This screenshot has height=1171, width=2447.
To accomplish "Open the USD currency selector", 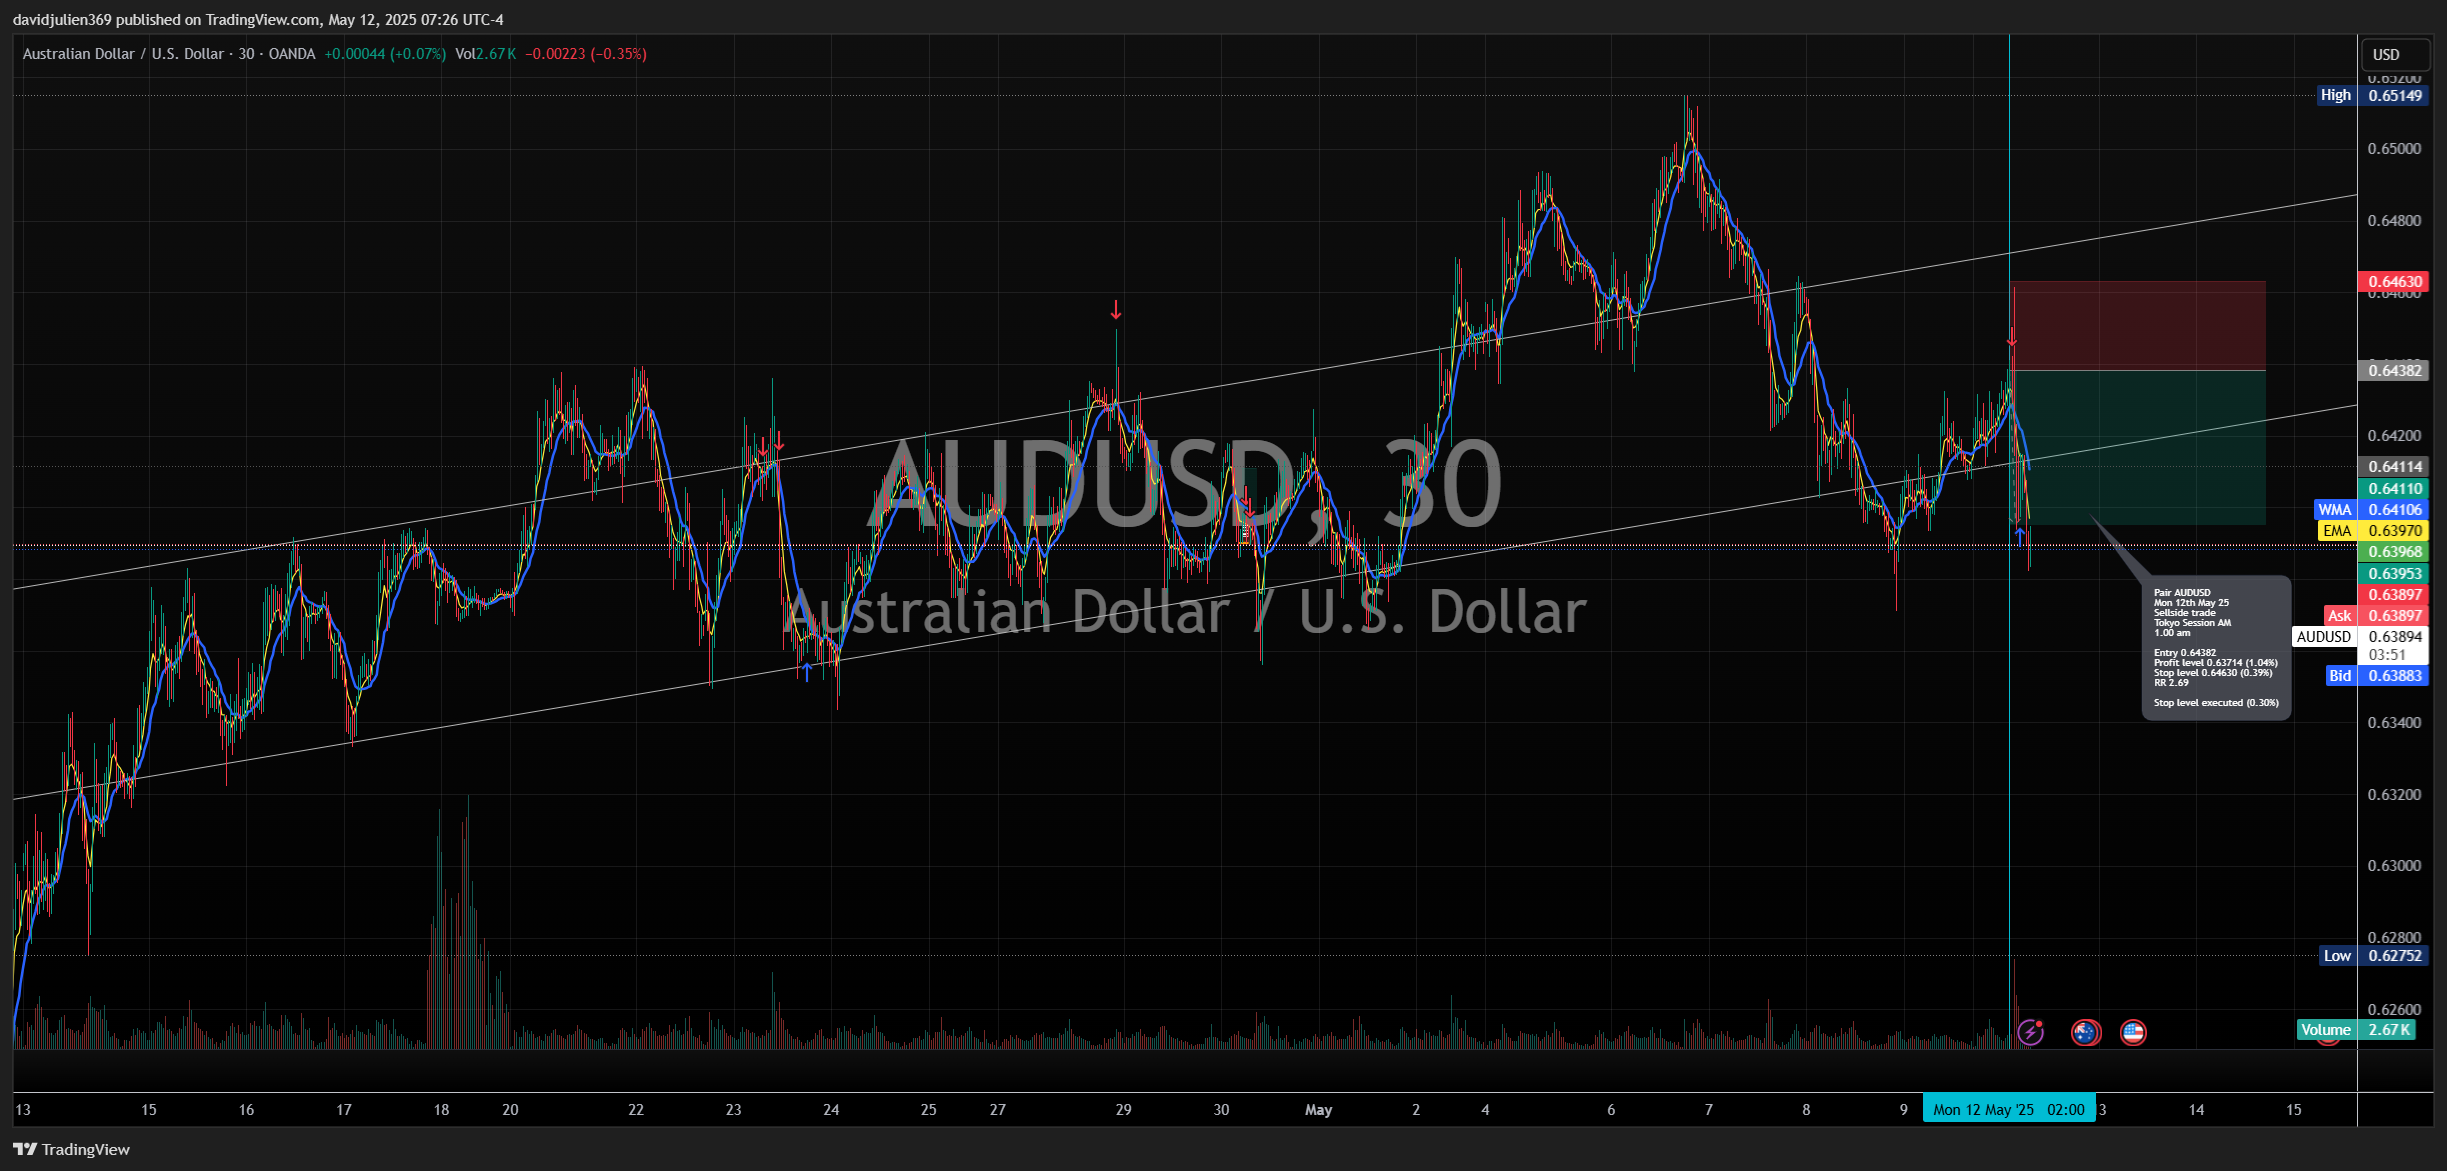I will (x=2395, y=55).
